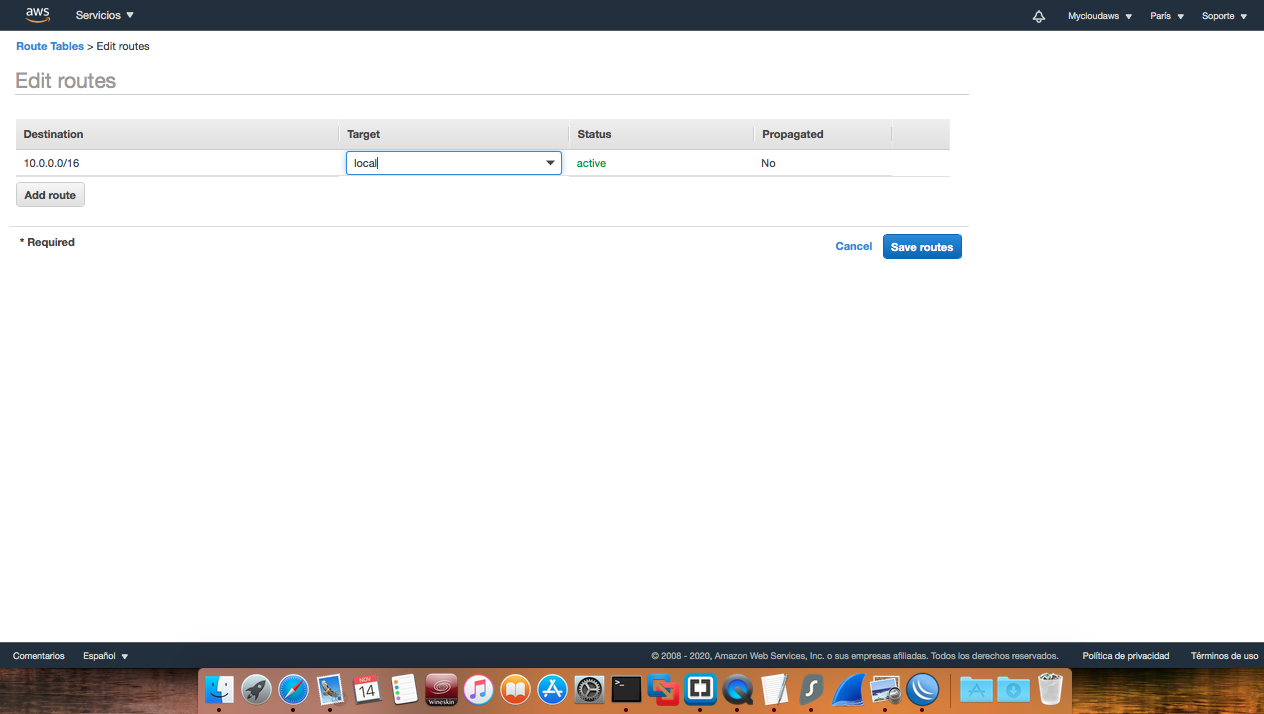
Task: Click the Destination field showing 10.0.0.0/16
Action: coord(178,162)
